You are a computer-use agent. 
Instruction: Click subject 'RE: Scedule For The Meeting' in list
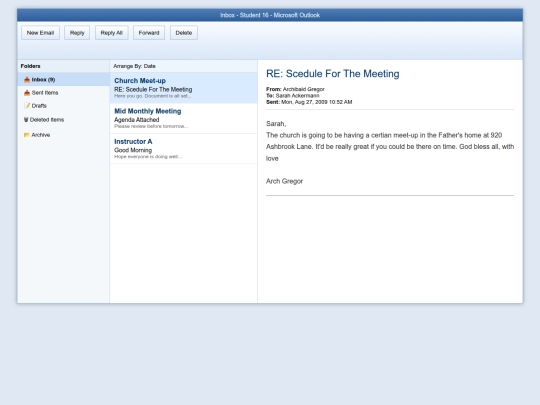(x=153, y=89)
